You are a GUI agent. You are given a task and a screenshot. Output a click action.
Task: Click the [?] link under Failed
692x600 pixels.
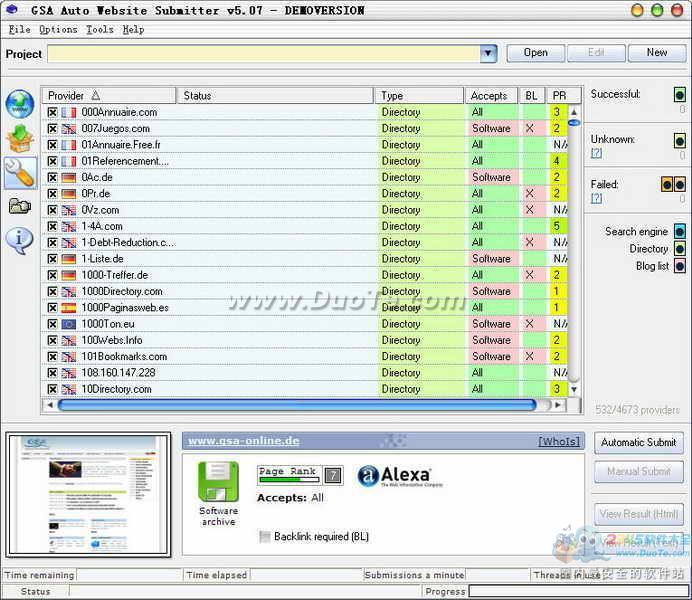click(596, 198)
